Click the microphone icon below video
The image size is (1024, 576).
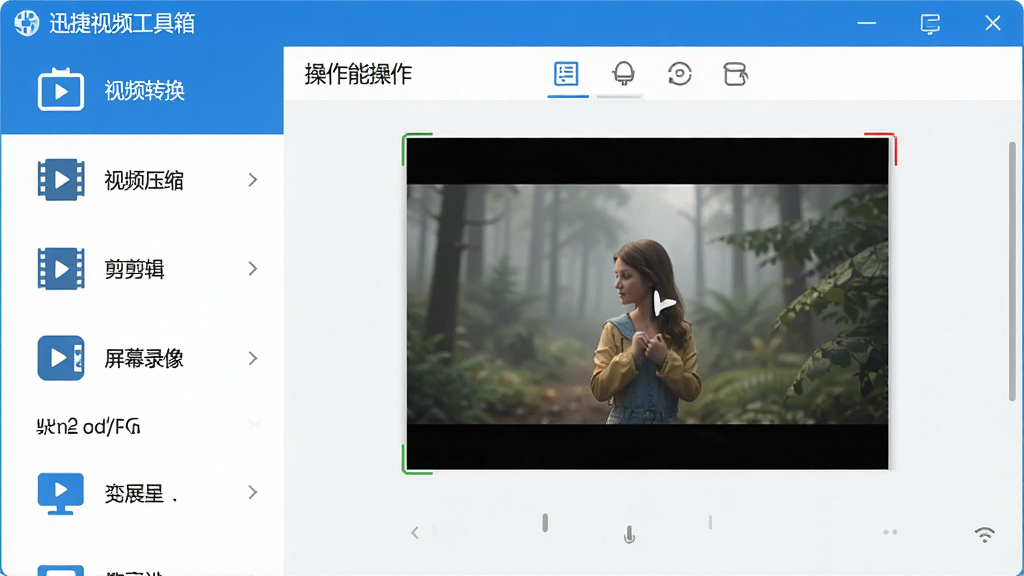(629, 535)
